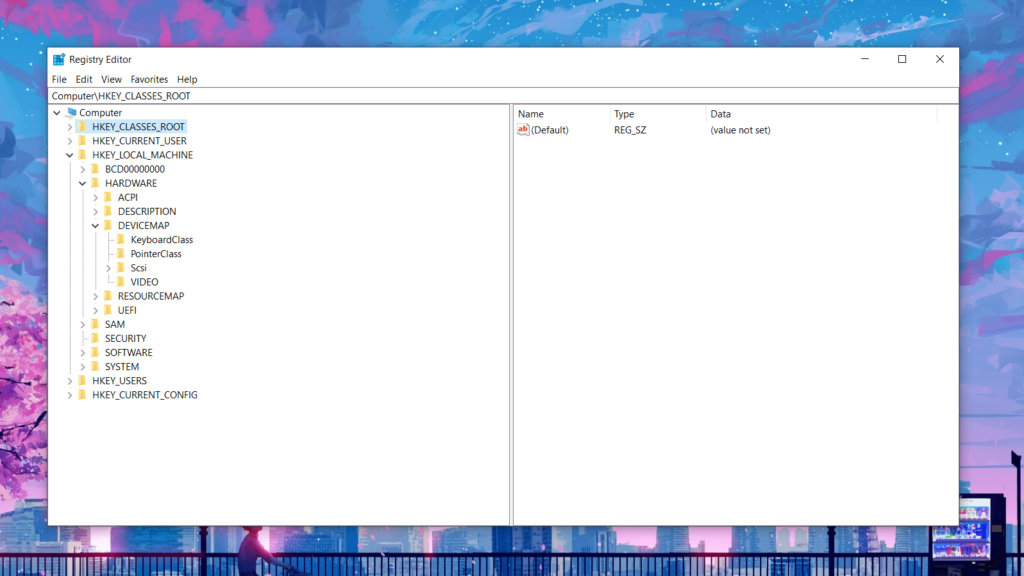Click the SECURITY folder icon

point(95,338)
